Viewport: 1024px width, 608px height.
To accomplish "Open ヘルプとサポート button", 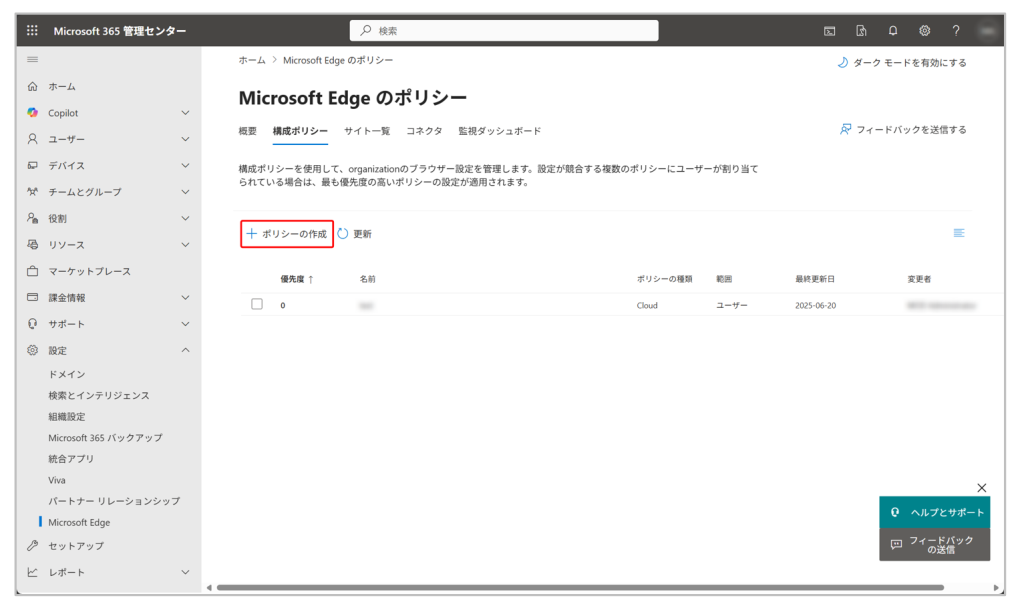I will (x=935, y=512).
